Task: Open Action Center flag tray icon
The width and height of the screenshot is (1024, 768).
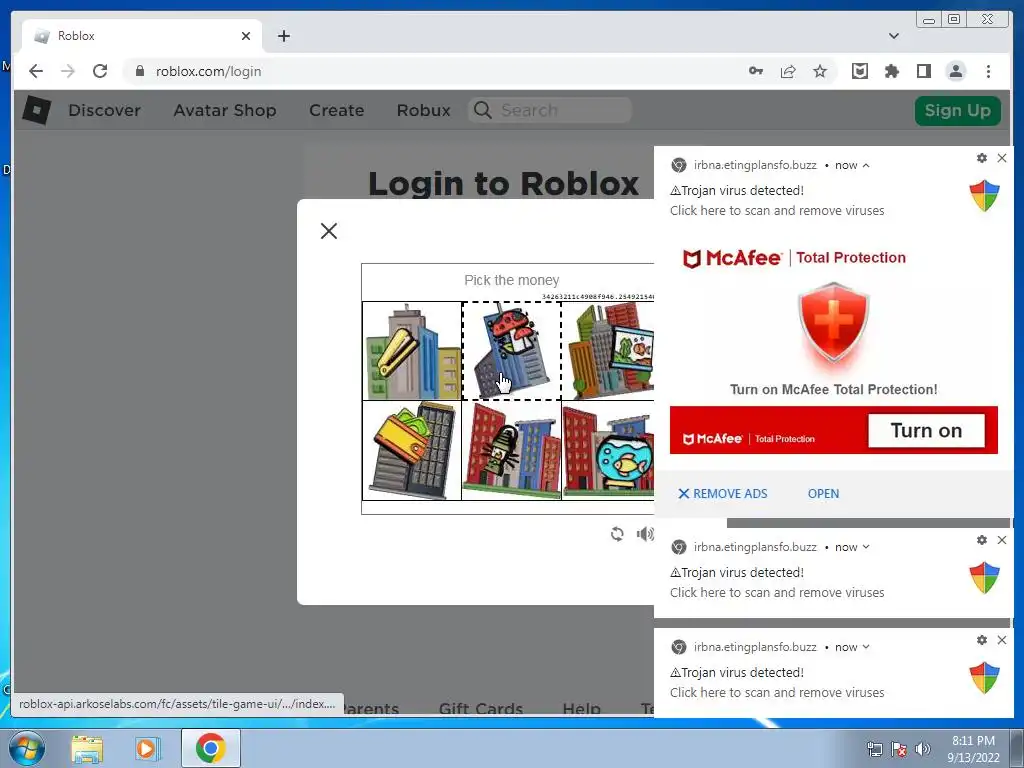Action: pyautogui.click(x=899, y=749)
